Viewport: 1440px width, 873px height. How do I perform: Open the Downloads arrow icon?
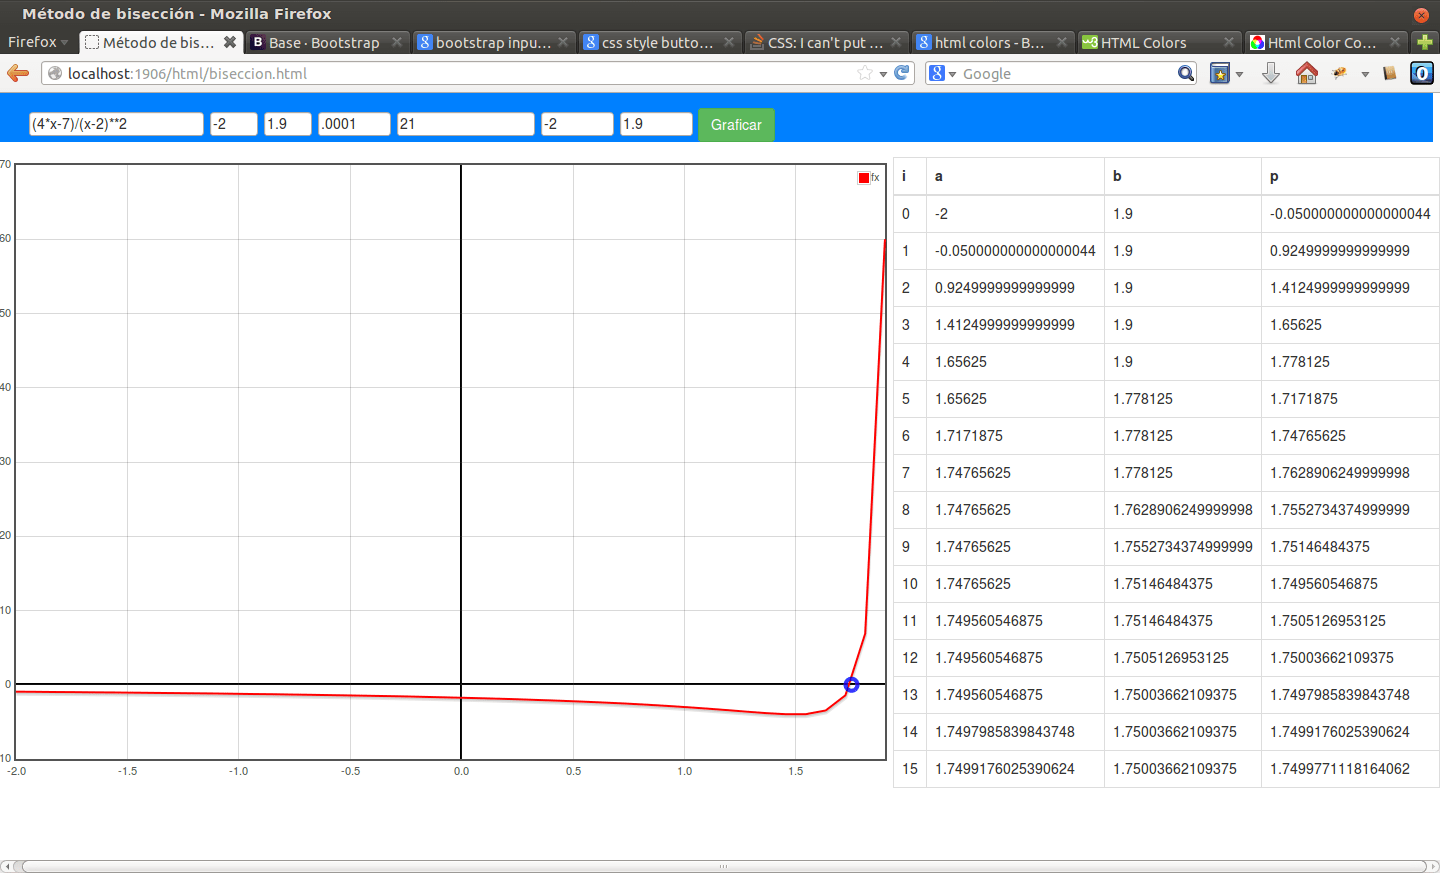click(1271, 73)
